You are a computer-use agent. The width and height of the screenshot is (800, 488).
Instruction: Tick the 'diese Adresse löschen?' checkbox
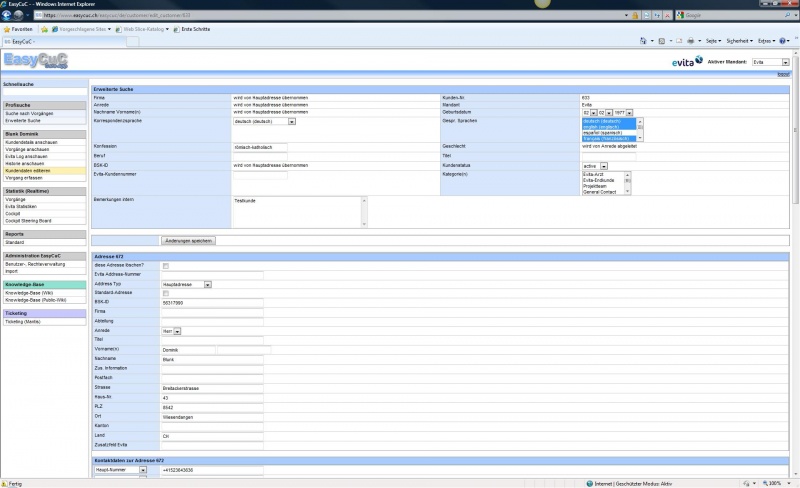pyautogui.click(x=165, y=266)
